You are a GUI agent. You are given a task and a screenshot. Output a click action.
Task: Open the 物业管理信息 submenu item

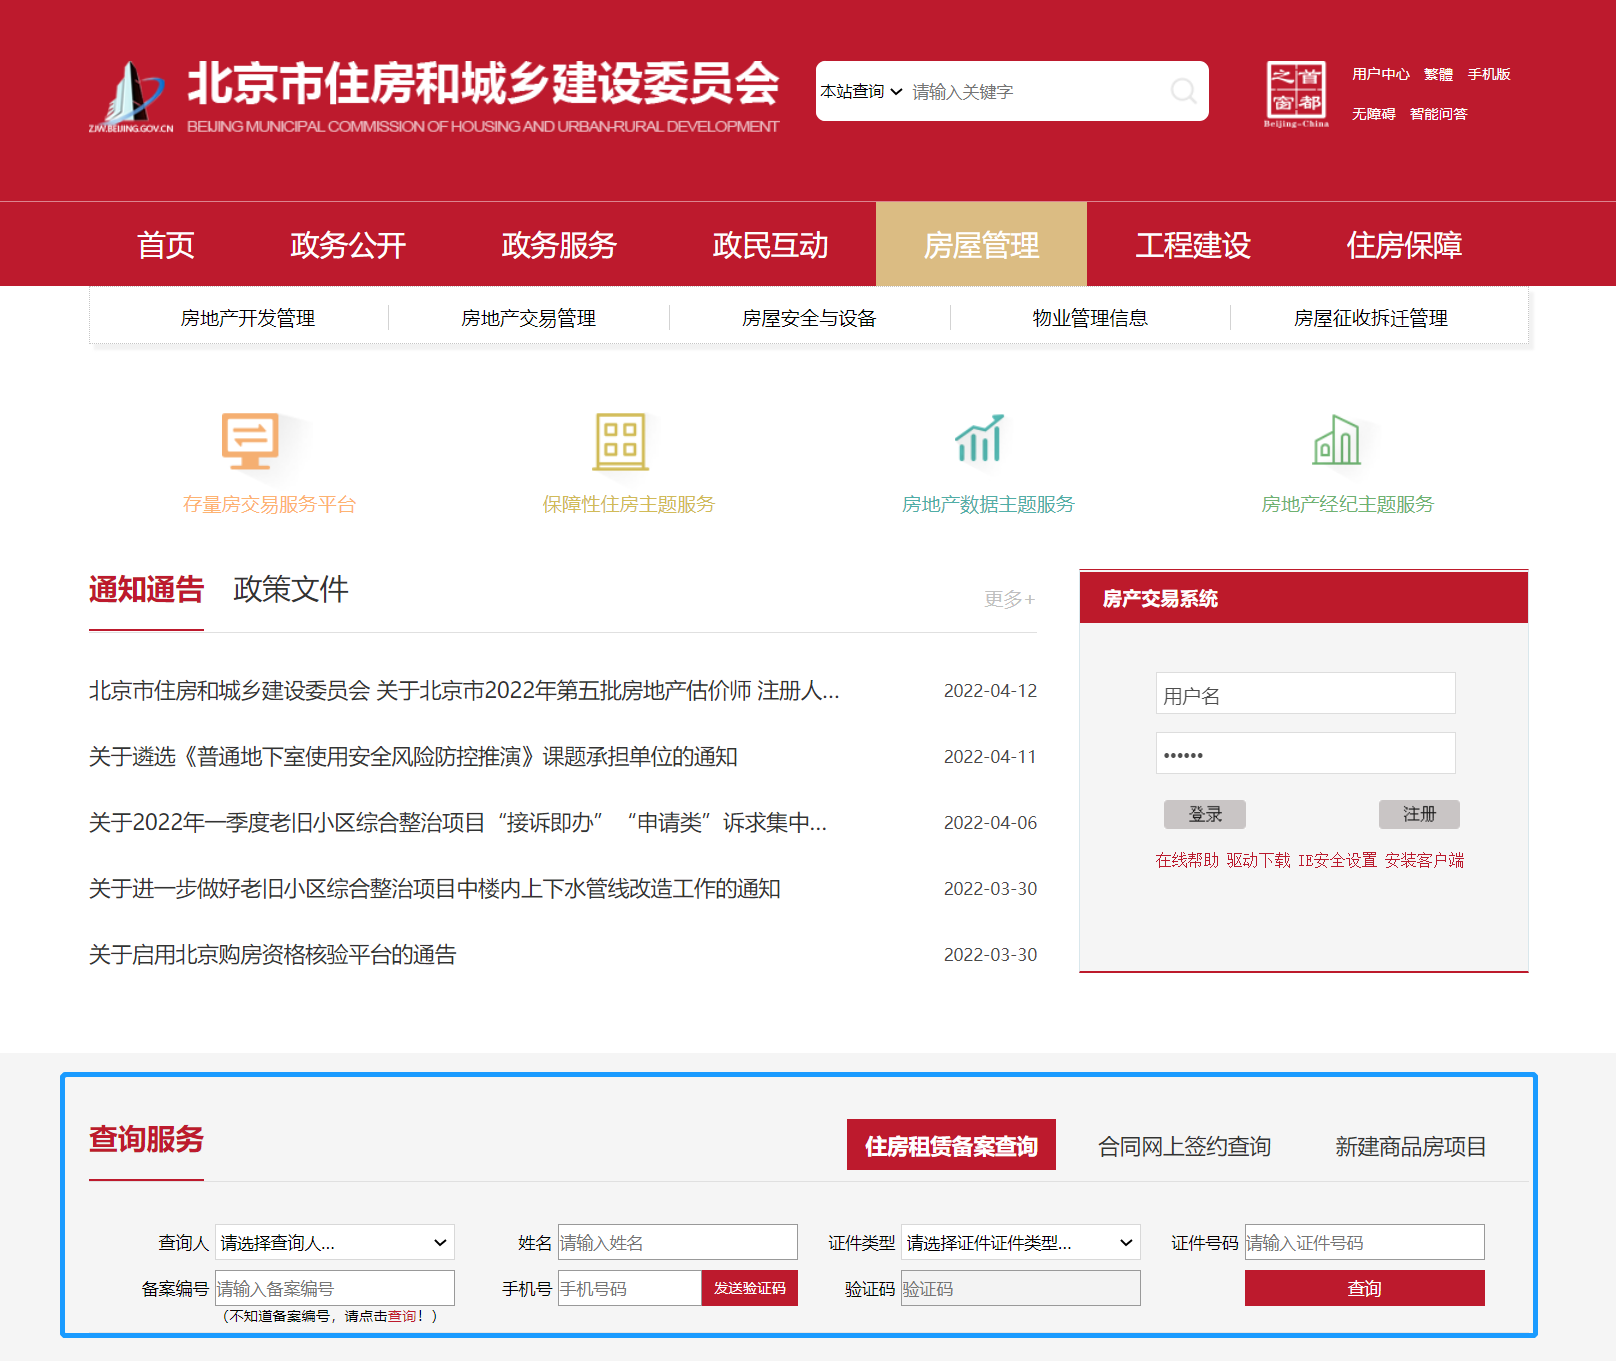(x=1090, y=318)
